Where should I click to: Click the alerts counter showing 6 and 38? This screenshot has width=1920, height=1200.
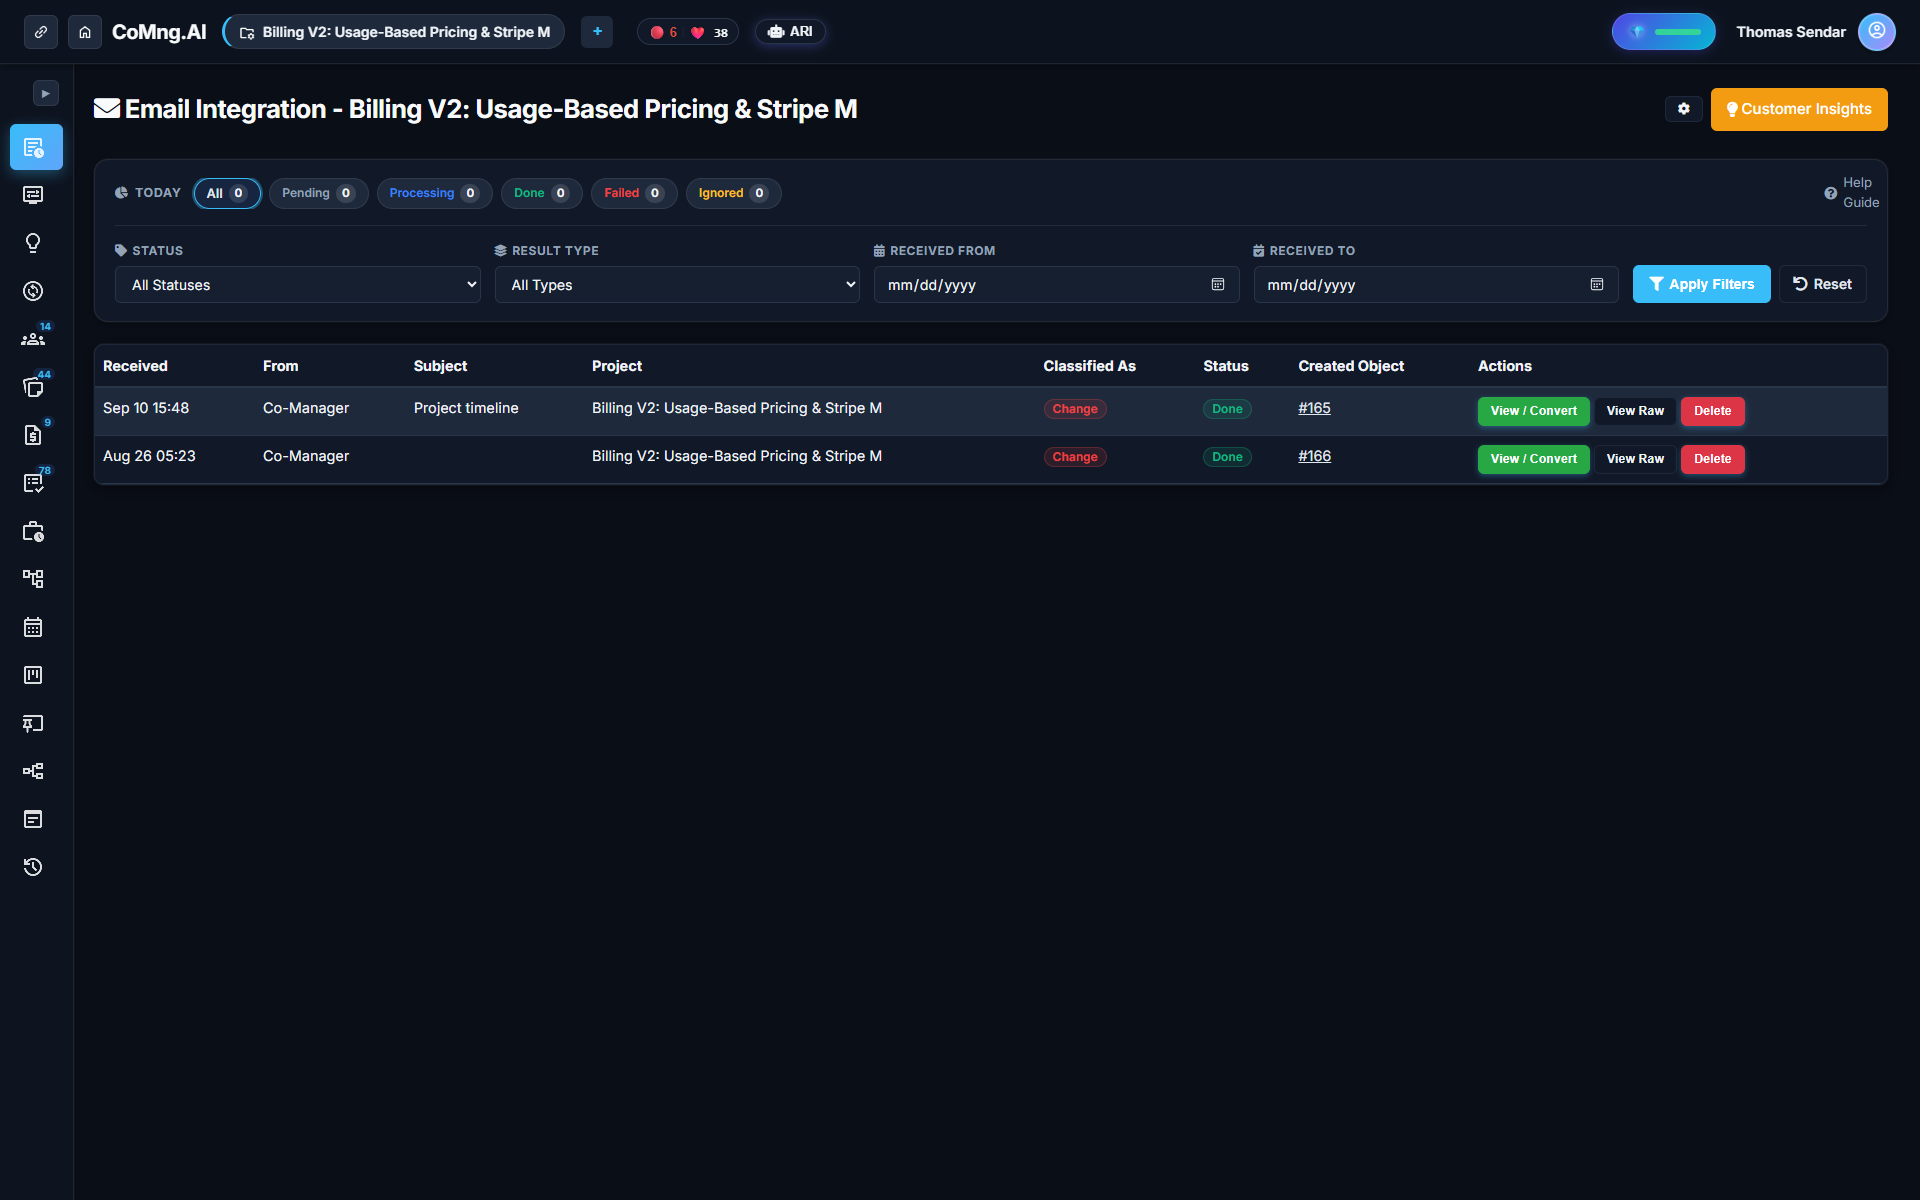(x=688, y=32)
